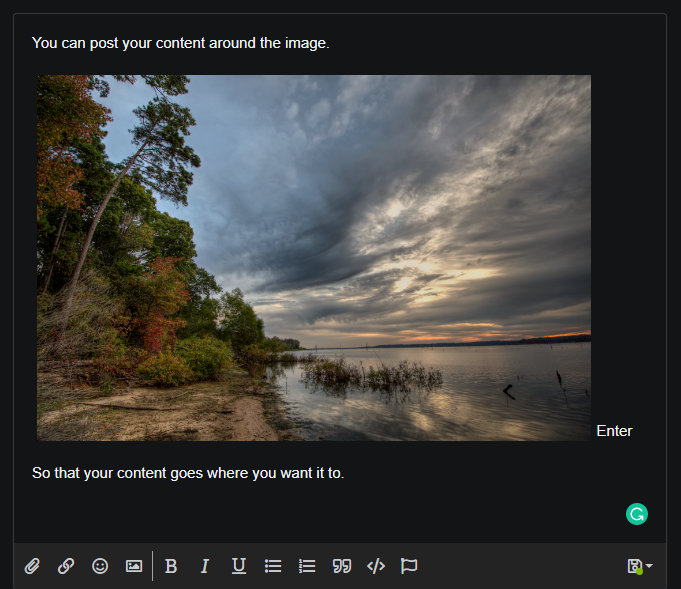The height and width of the screenshot is (589, 681).
Task: Click the insert image icon in toolbar
Action: click(x=134, y=566)
